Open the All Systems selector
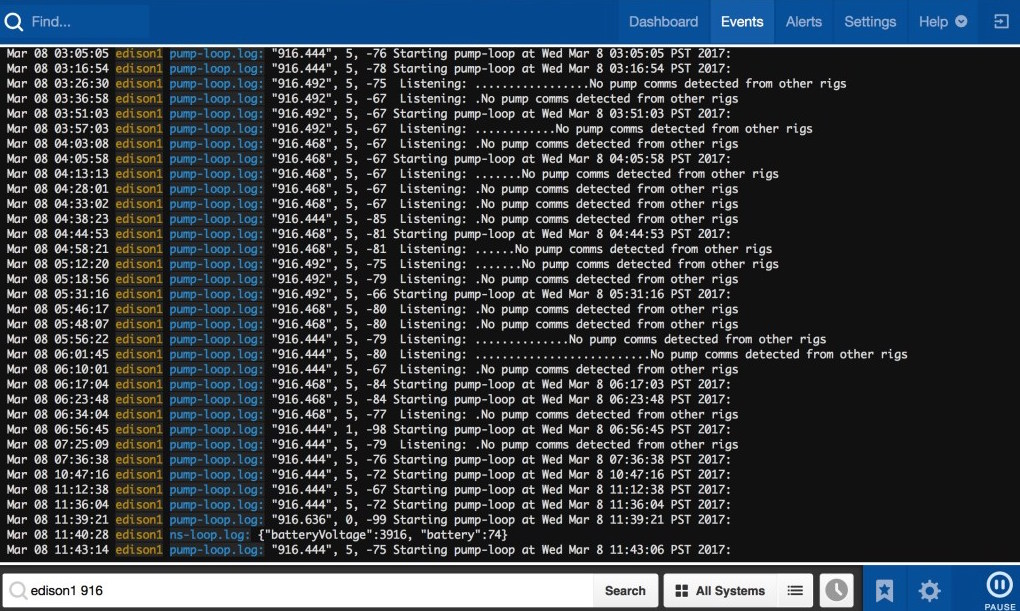The width and height of the screenshot is (1020, 611). (720, 591)
